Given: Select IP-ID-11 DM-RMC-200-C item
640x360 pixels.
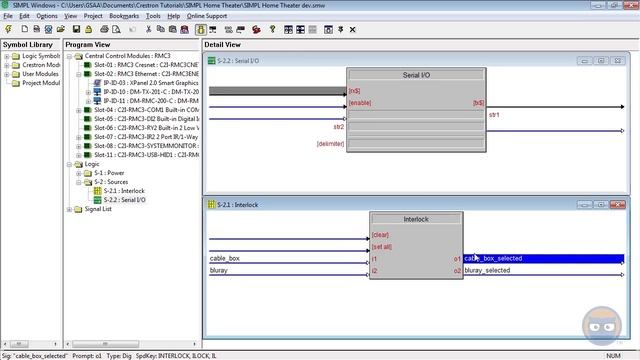Looking at the screenshot, I should [x=151, y=101].
